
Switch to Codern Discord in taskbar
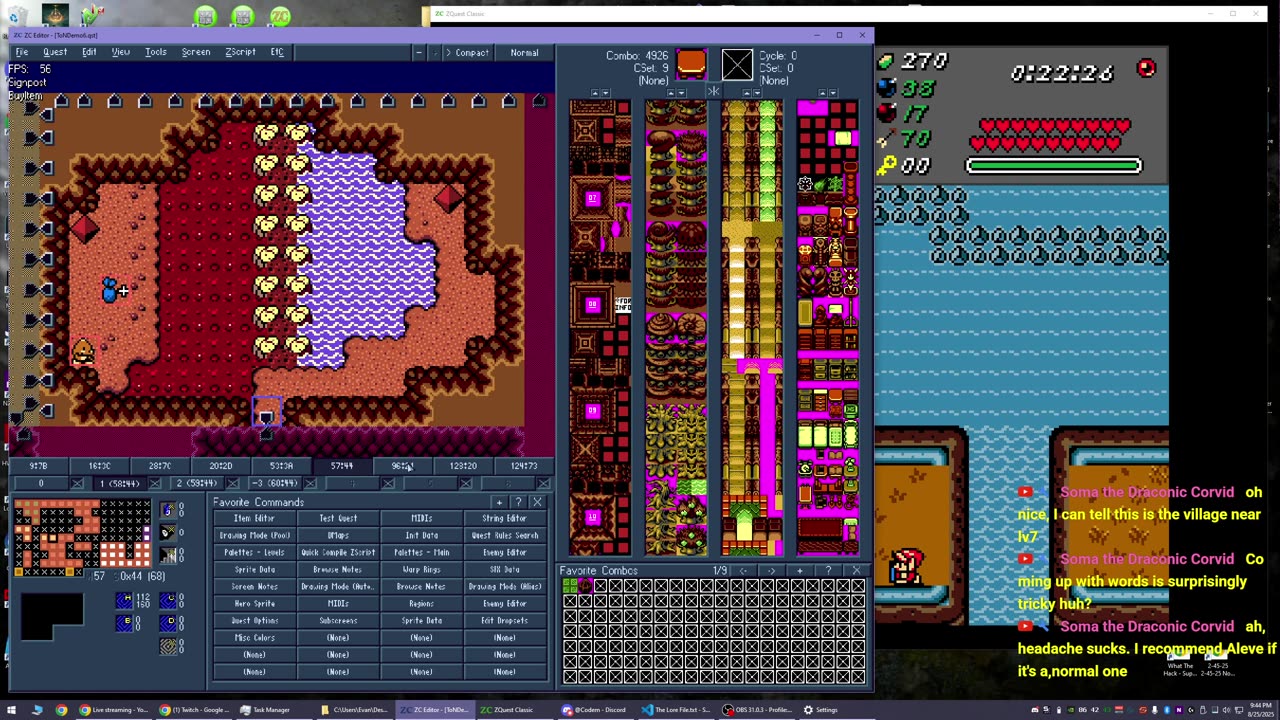point(594,710)
